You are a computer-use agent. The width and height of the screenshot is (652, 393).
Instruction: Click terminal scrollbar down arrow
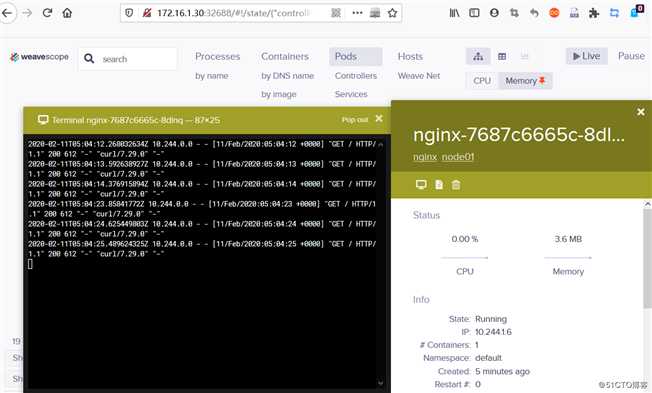point(380,382)
